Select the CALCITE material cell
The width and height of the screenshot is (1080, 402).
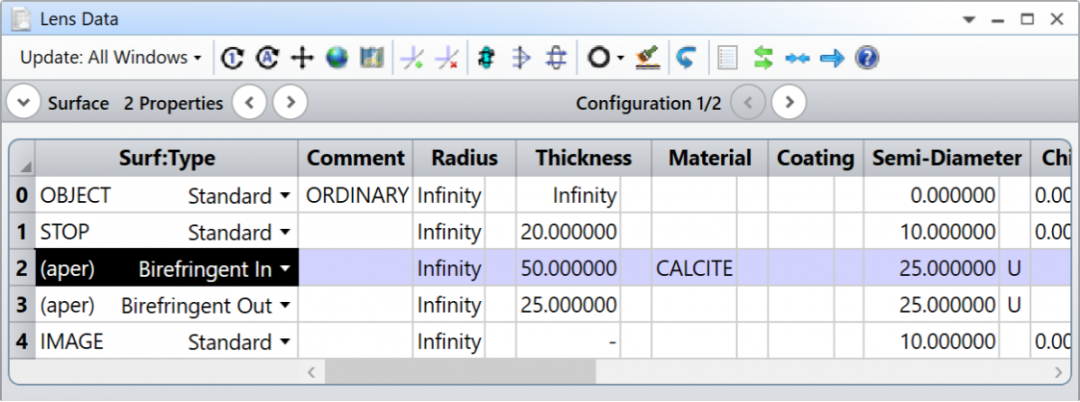[694, 269]
